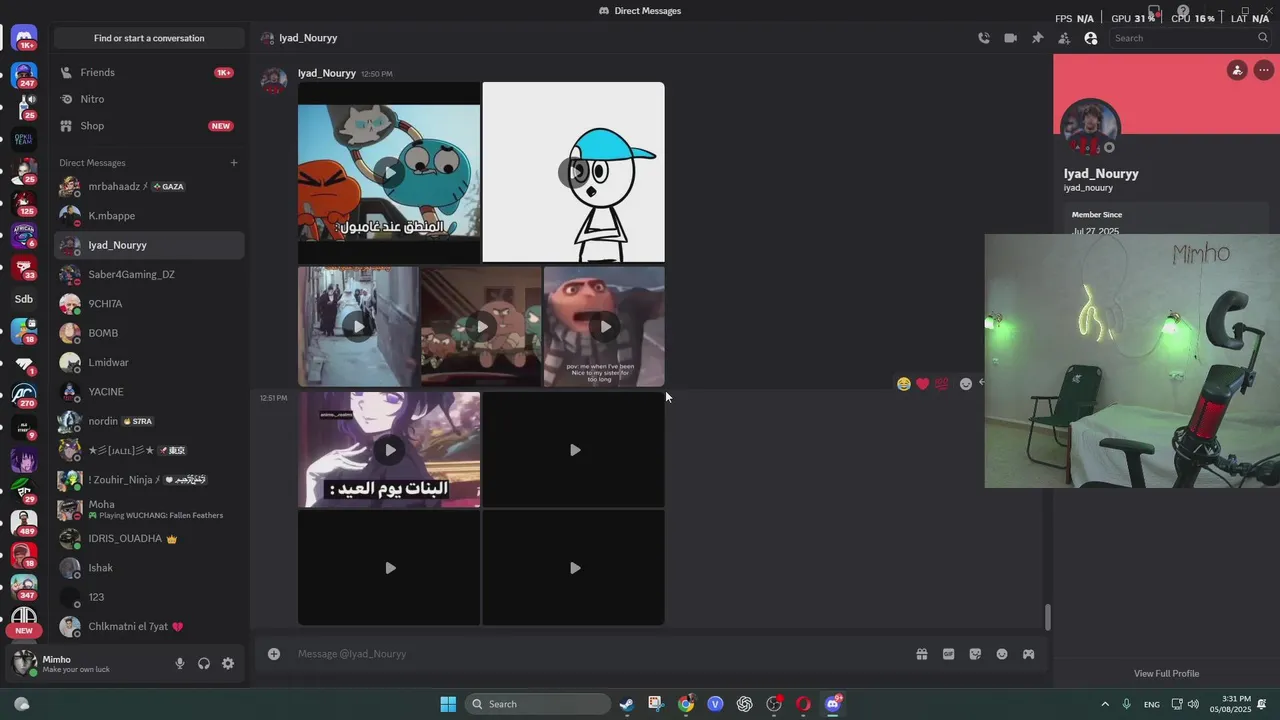1280x720 pixels.
Task: Click the Discord home icon
Action: point(25,37)
